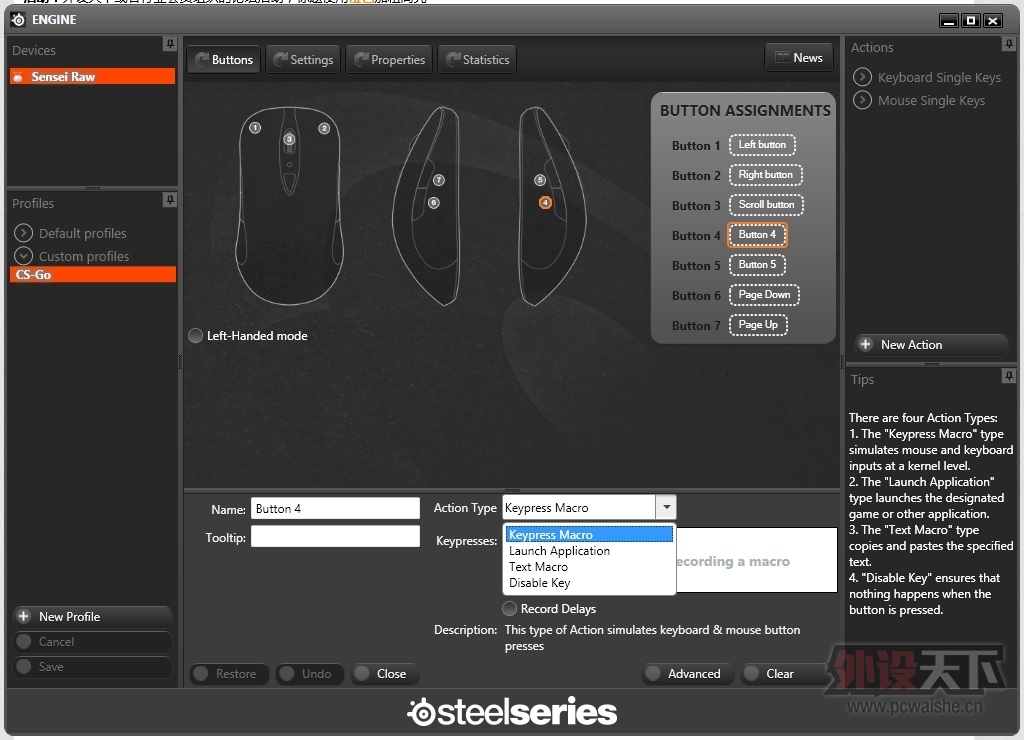Expand Default profiles group

coord(23,233)
